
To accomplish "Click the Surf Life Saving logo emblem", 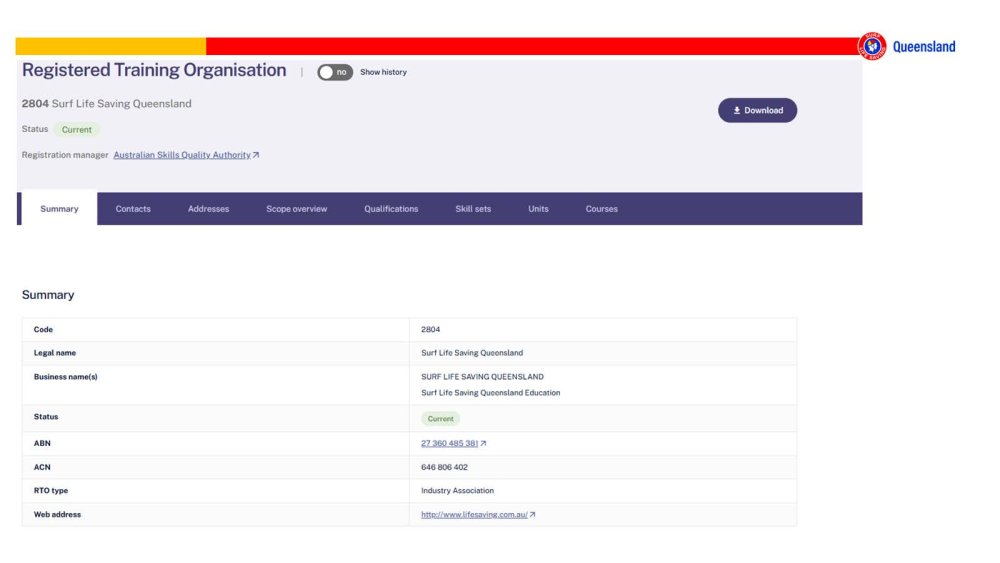I will 872,46.
